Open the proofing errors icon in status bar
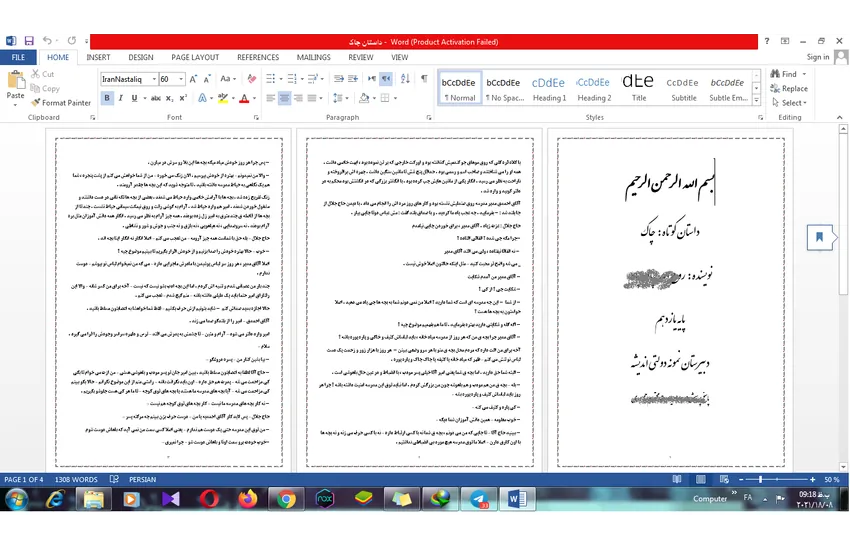850x550 pixels. tap(114, 479)
